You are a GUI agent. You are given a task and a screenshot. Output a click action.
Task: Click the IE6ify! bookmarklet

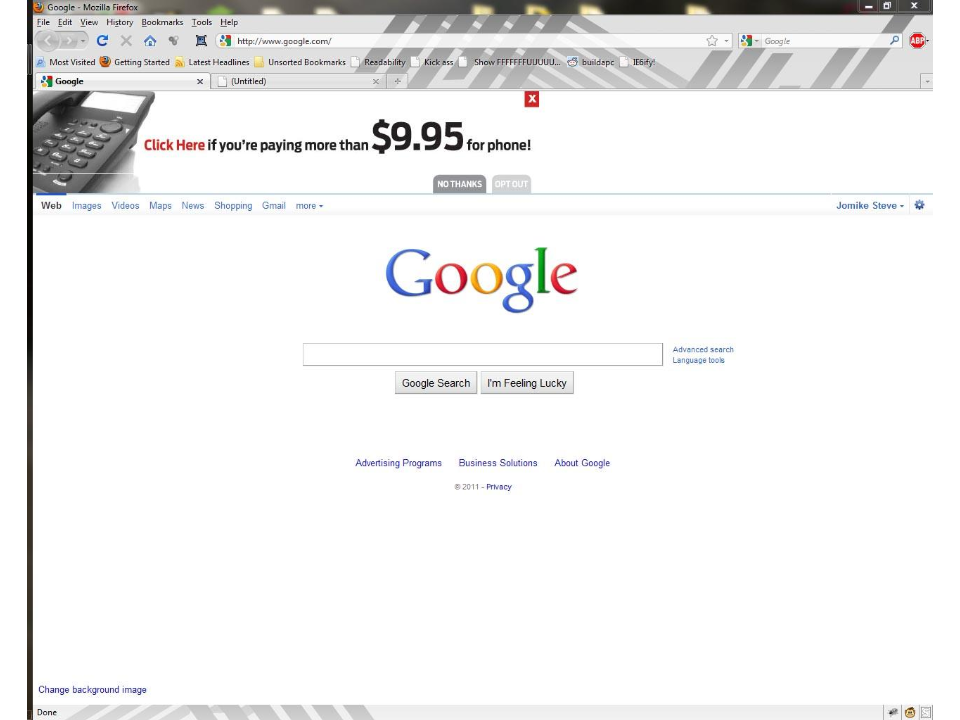click(637, 62)
